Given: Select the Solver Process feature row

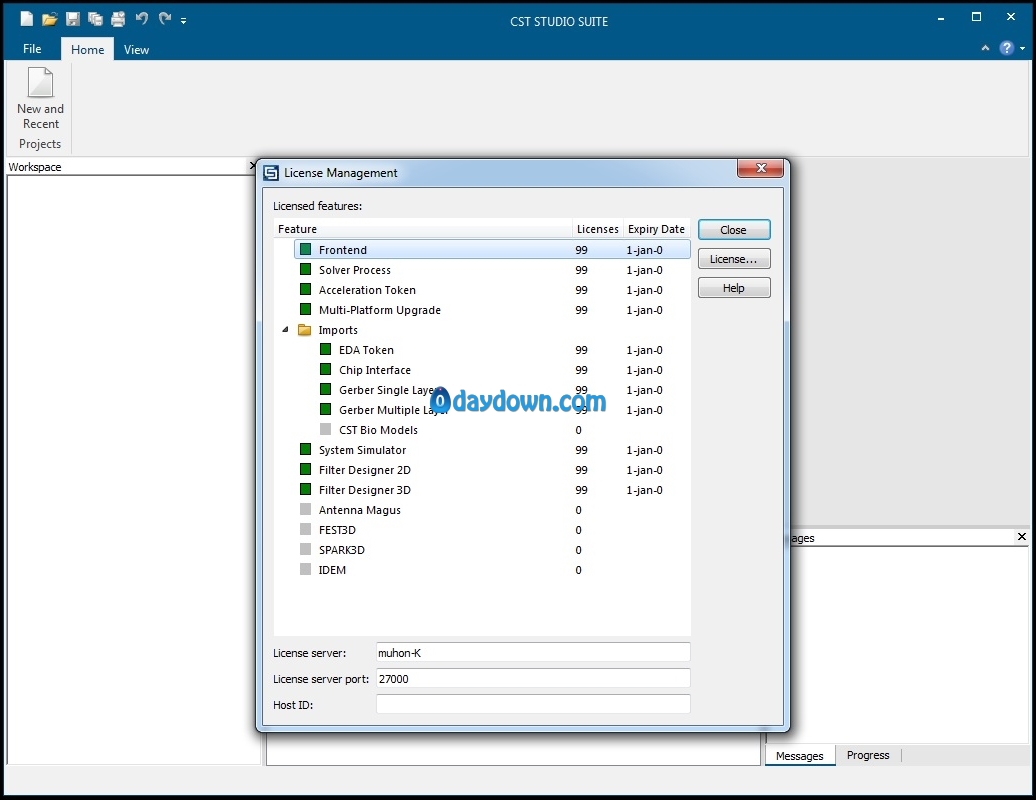Looking at the screenshot, I should [x=492, y=270].
